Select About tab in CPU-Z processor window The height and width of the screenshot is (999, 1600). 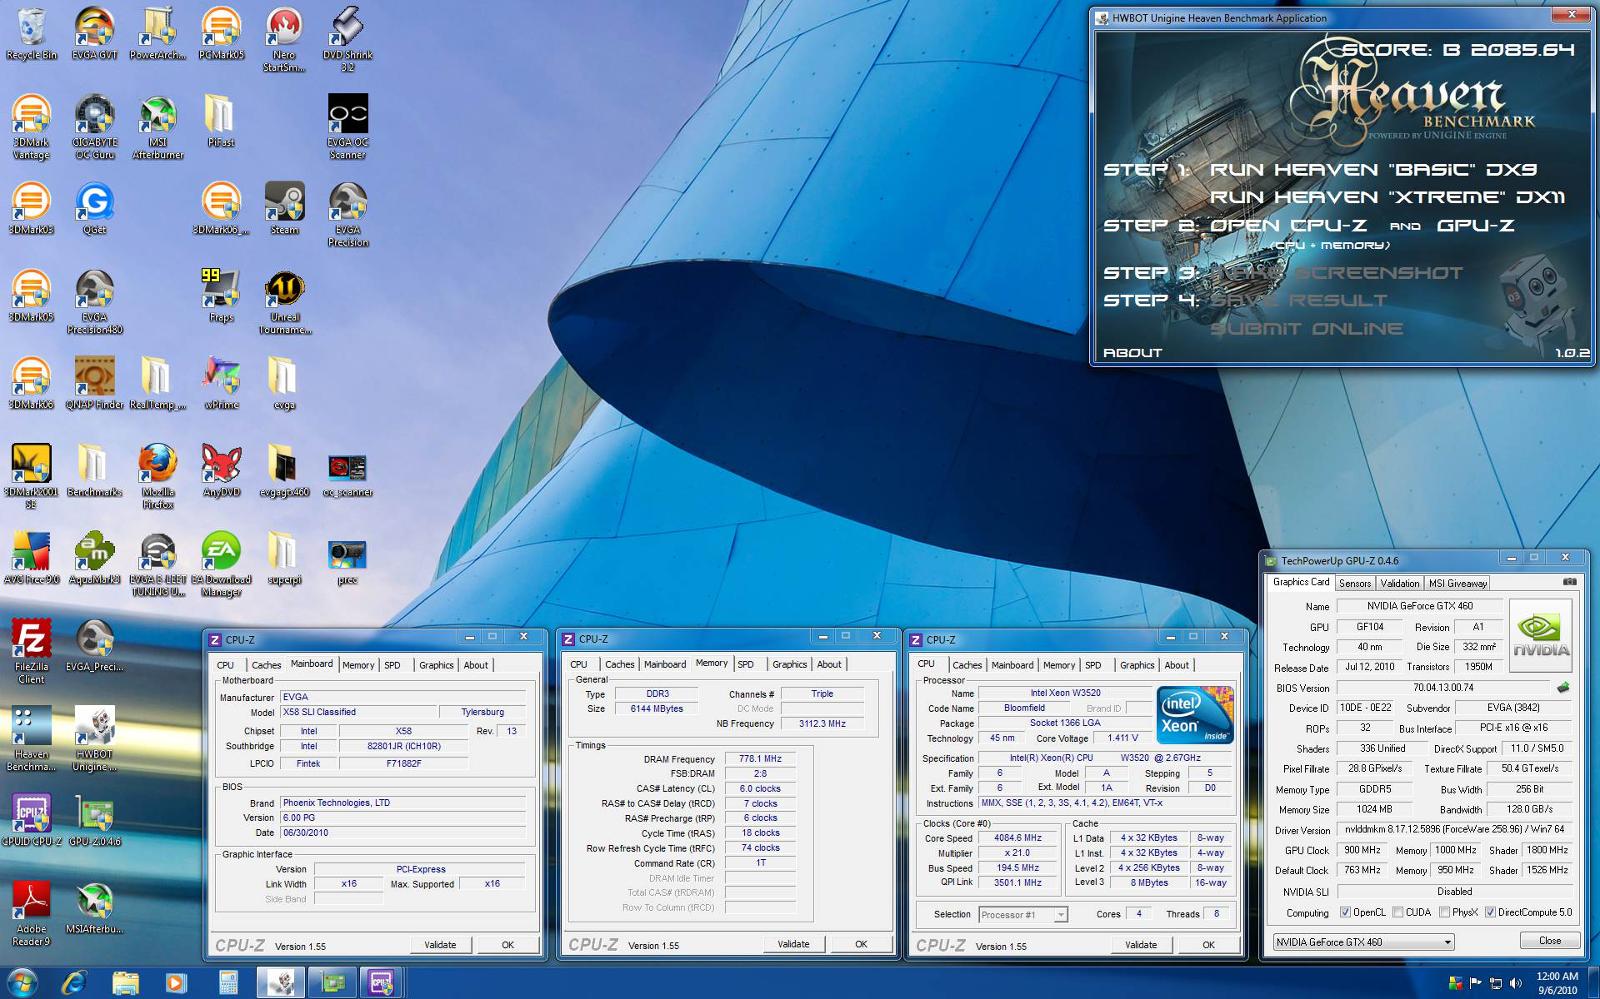(1177, 665)
